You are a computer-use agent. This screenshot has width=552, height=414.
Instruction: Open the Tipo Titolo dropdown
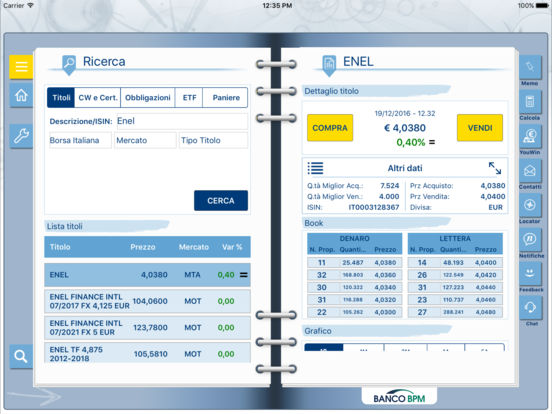tap(213, 140)
